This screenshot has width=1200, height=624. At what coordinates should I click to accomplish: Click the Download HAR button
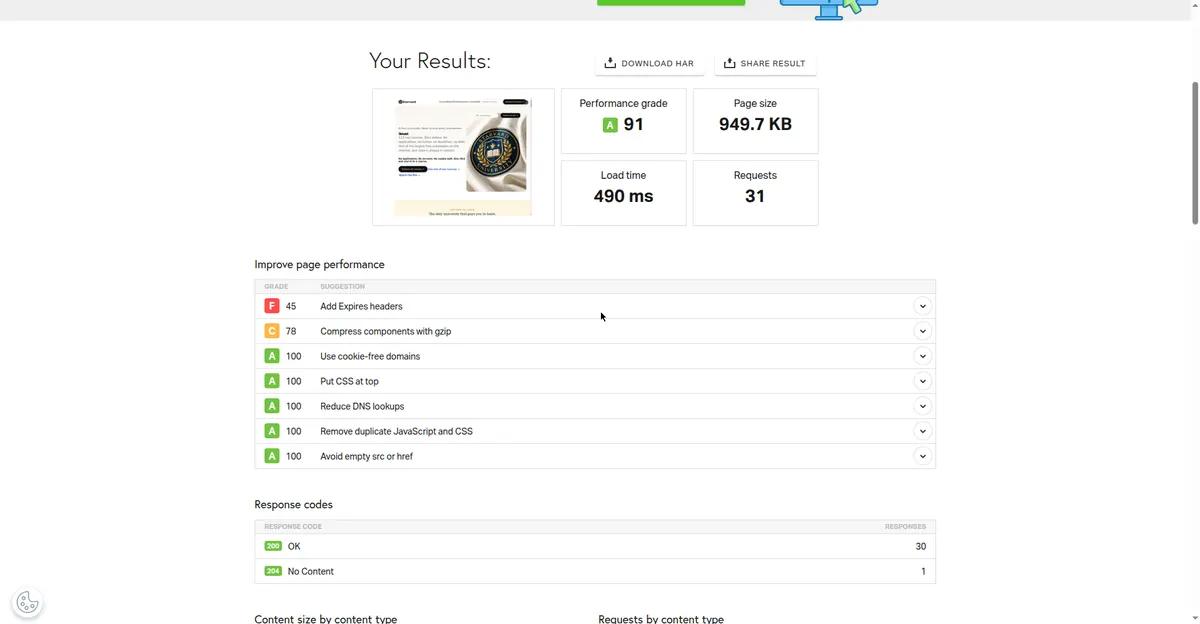click(x=650, y=63)
